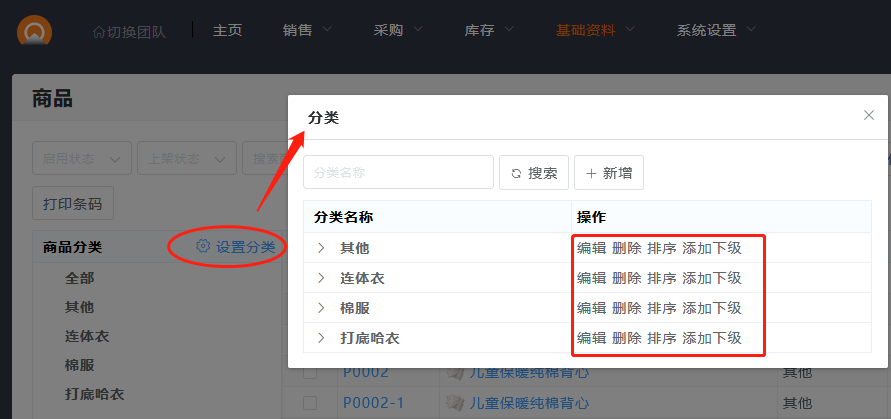Click the 分类名称 search input field
This screenshot has height=419, width=891.
398,172
